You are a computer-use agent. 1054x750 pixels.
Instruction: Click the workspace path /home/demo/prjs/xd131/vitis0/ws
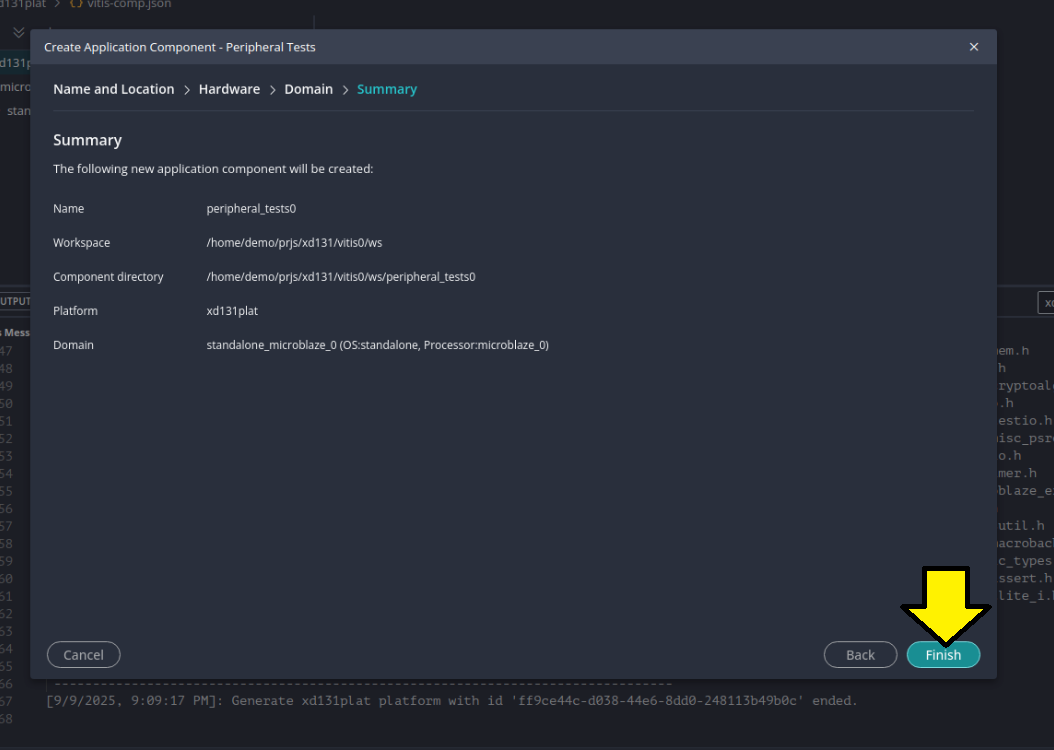294,243
